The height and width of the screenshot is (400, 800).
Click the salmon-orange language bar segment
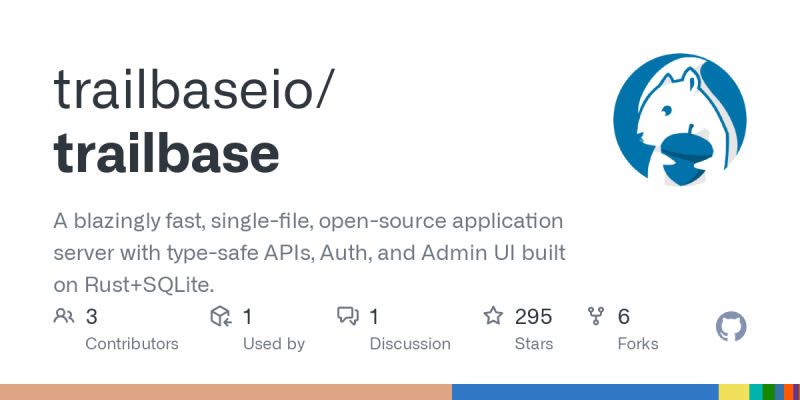[x=225, y=391]
